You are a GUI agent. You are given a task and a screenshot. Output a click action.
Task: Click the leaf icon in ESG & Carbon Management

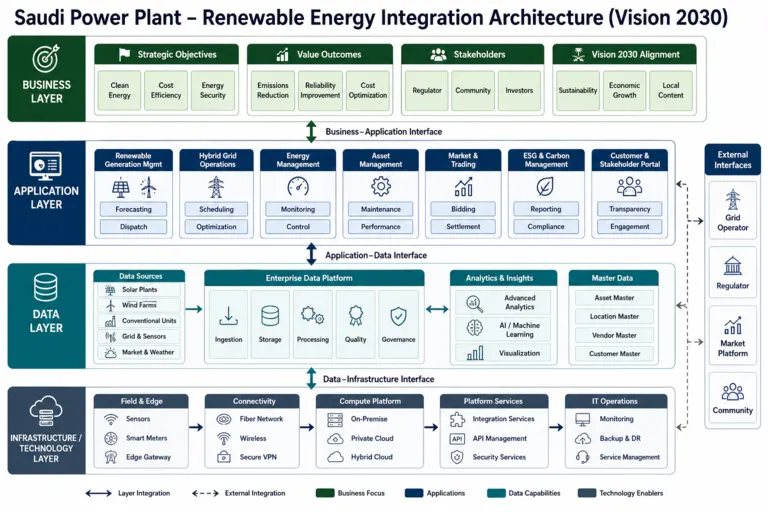[x=545, y=187]
